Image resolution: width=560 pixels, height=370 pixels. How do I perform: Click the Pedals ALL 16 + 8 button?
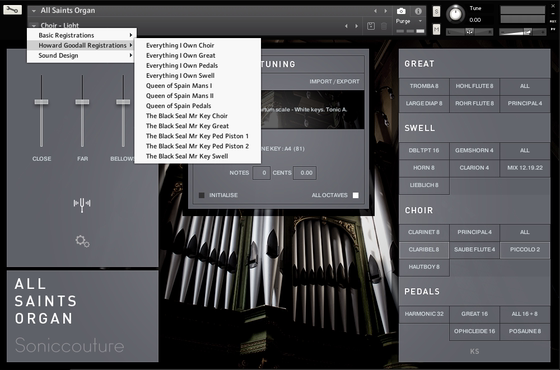pyautogui.click(x=525, y=314)
